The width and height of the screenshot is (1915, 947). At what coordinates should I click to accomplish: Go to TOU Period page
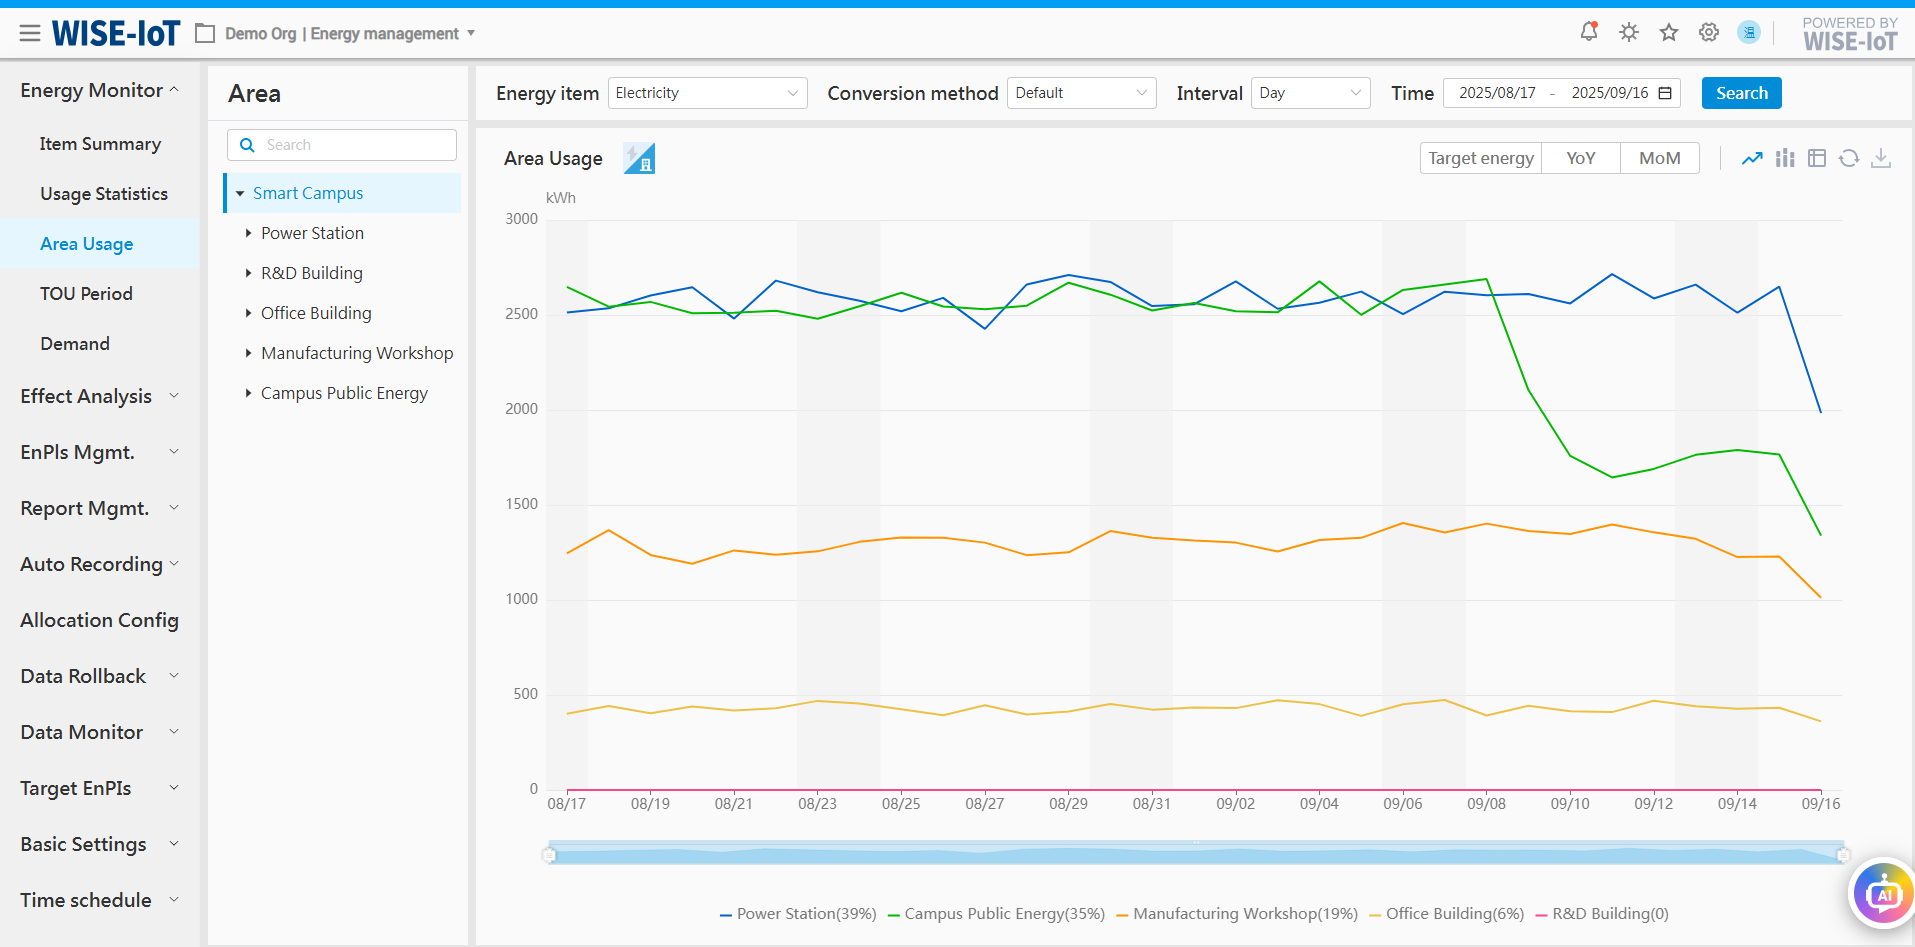86,294
